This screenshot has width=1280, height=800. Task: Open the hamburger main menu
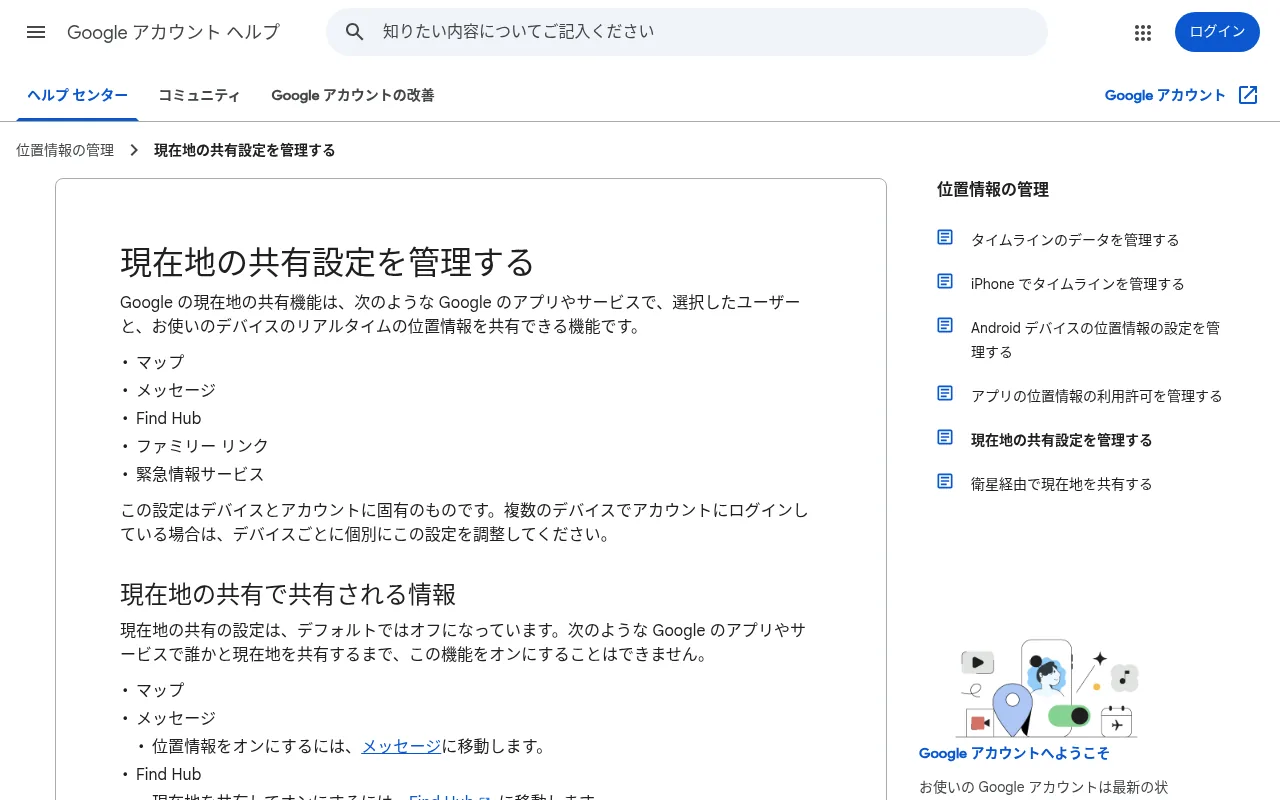(x=36, y=32)
